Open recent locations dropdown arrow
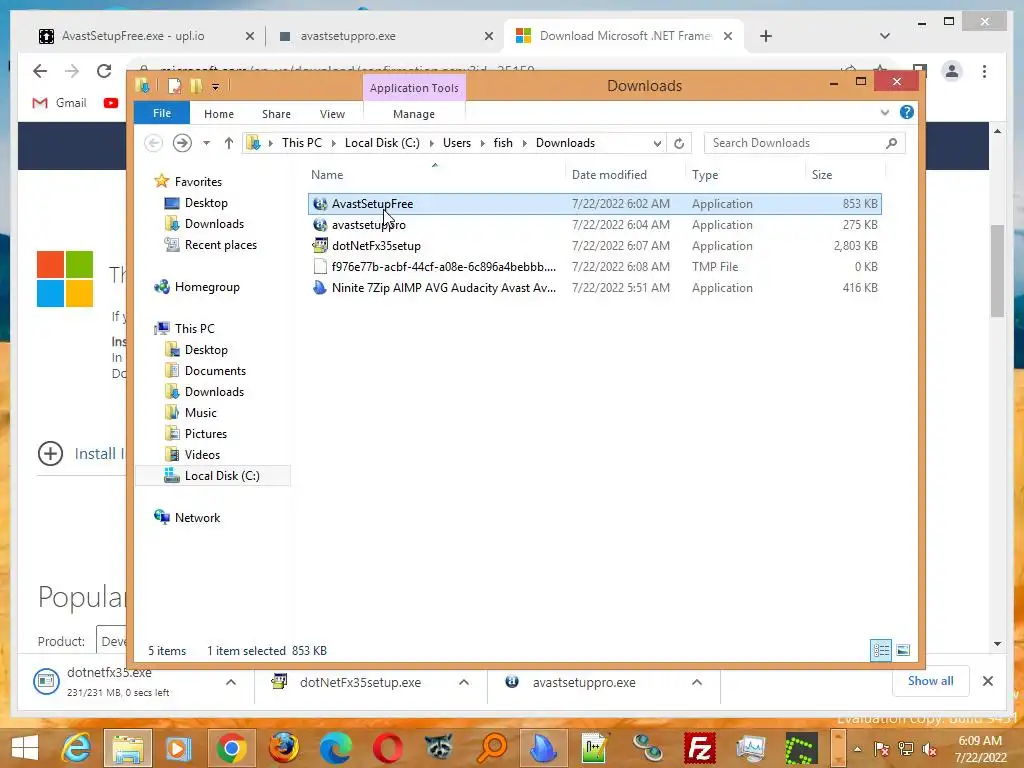 click(206, 143)
